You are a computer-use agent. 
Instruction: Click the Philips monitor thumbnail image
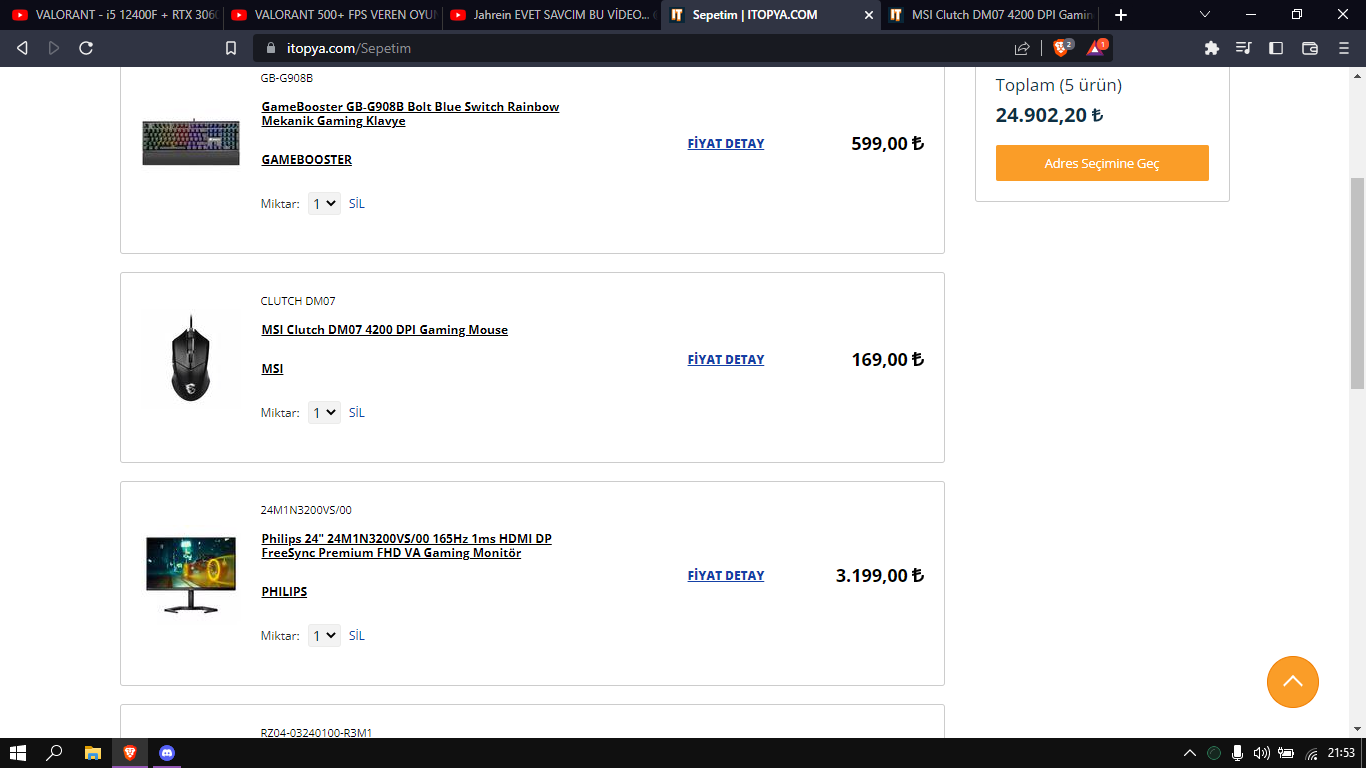pos(191,575)
